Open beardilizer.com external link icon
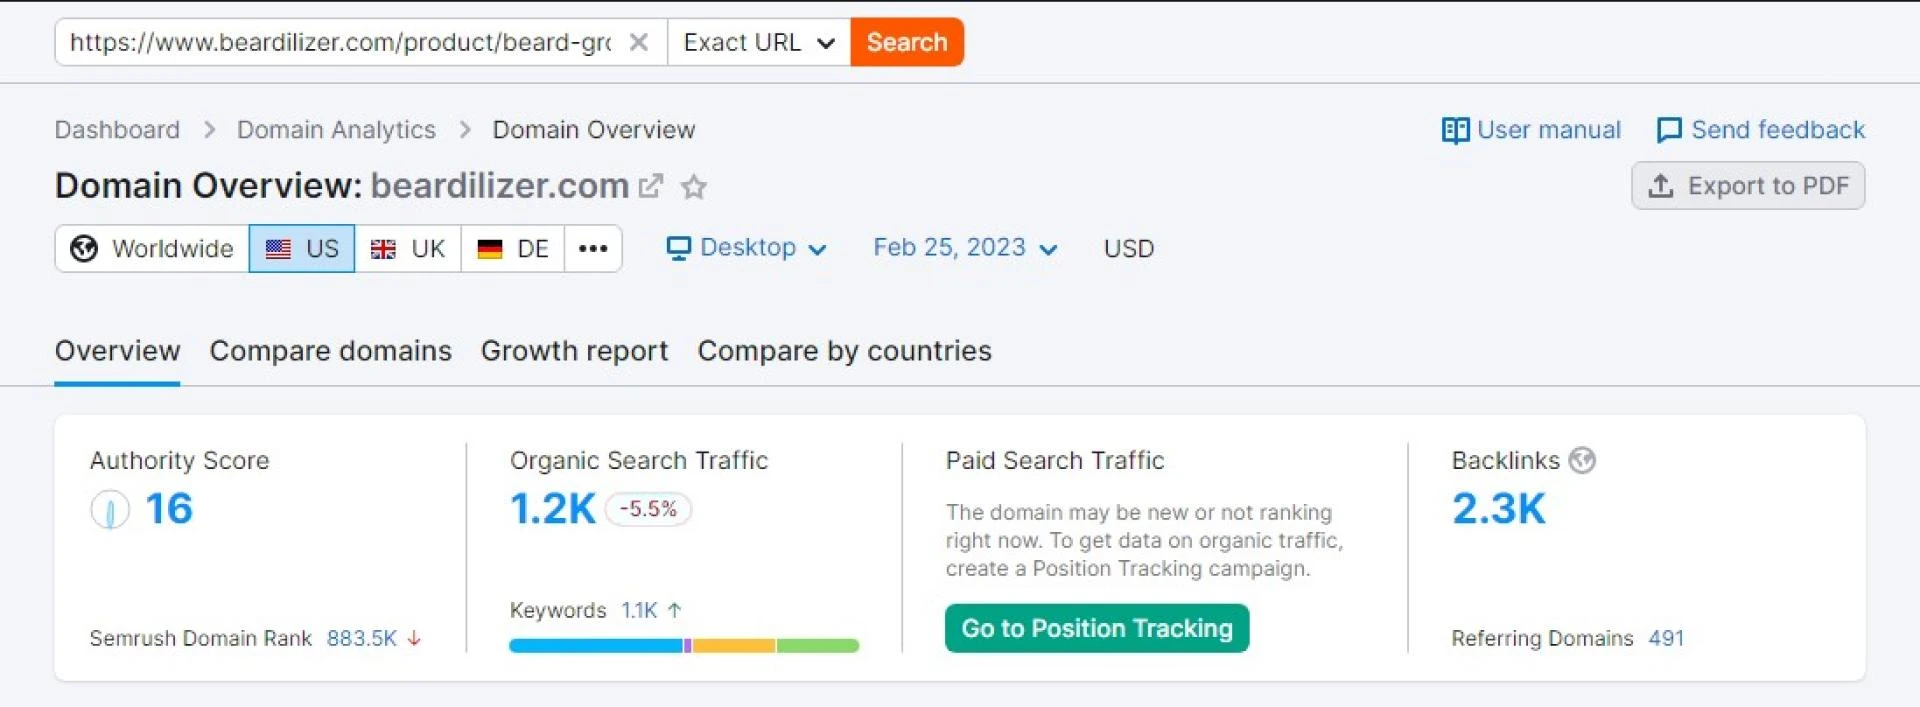 [x=651, y=186]
